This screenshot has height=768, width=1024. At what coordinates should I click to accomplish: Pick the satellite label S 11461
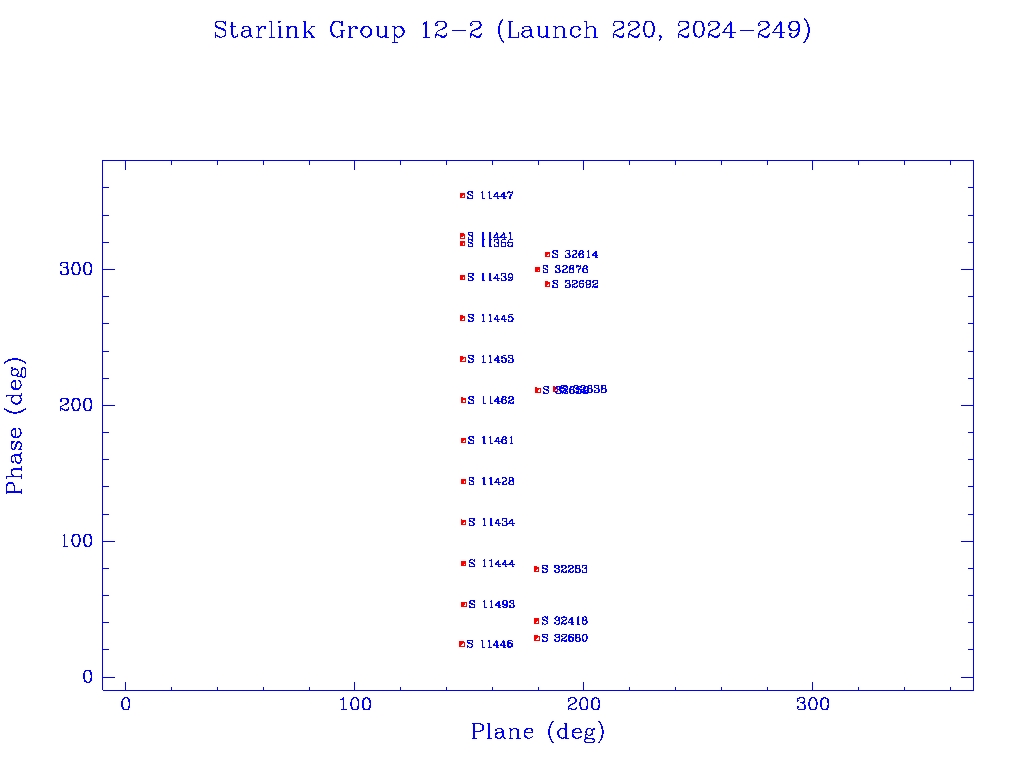(x=491, y=441)
